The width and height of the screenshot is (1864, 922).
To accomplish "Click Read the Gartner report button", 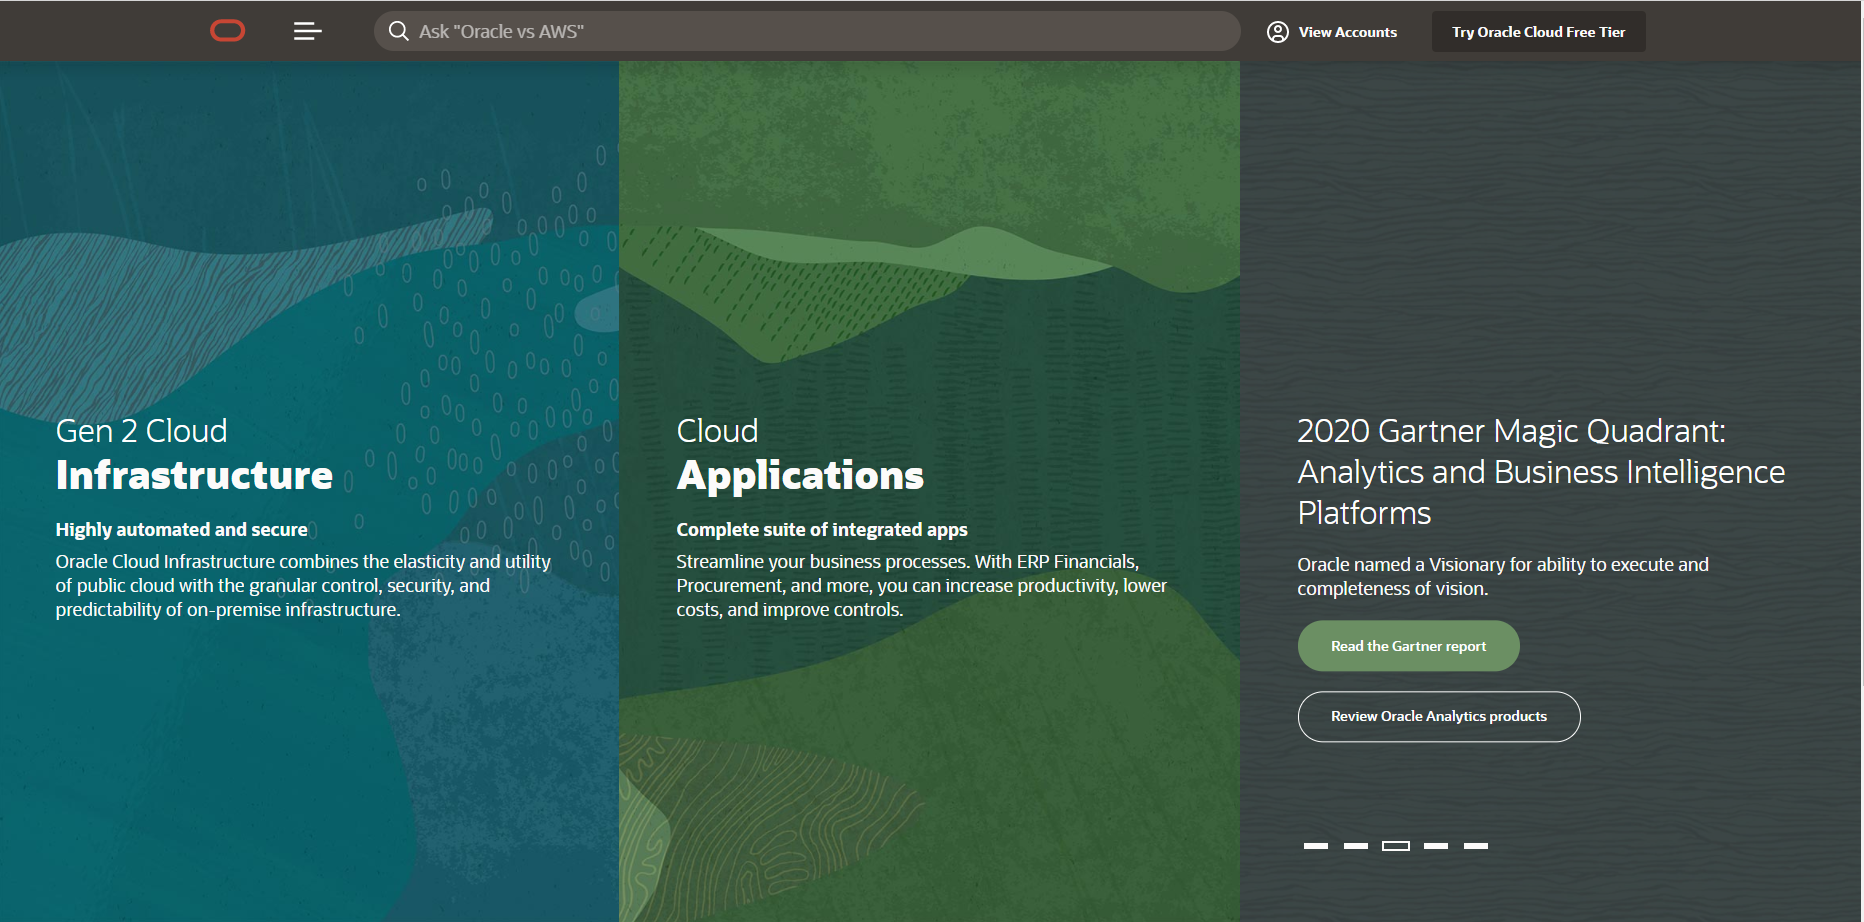I will (x=1408, y=646).
